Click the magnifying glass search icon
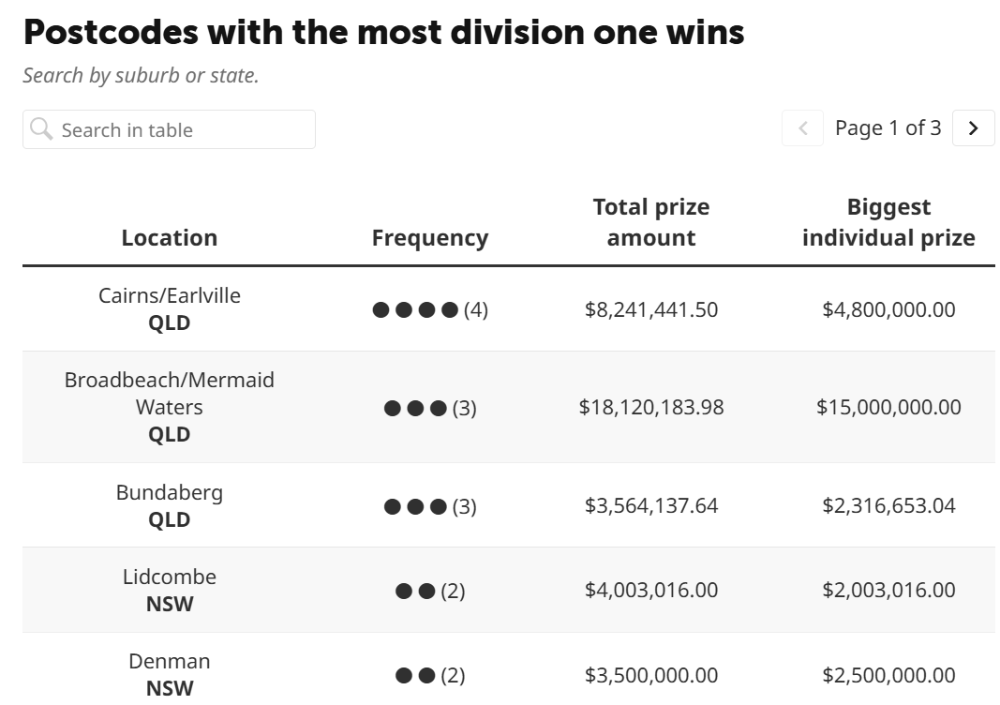This screenshot has height=705, width=1000. [x=41, y=129]
